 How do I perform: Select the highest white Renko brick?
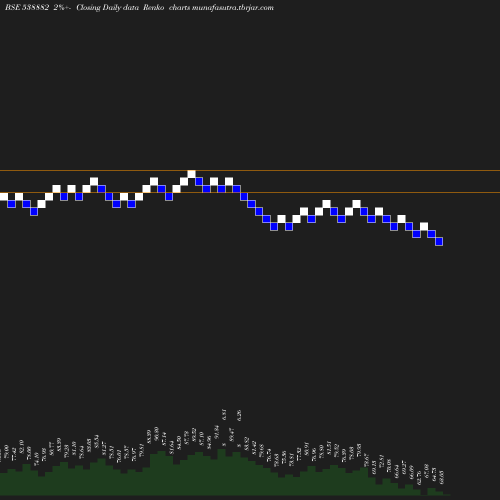(x=191, y=174)
